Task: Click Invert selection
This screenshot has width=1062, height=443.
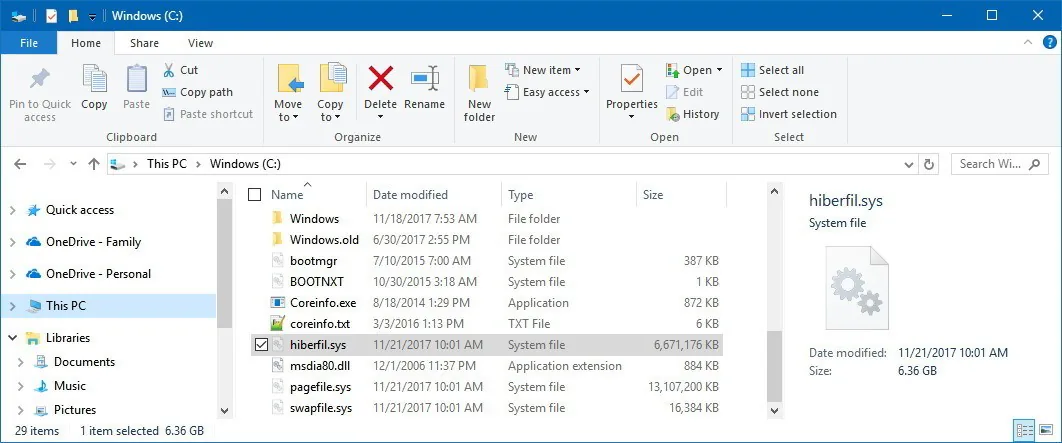Action: coord(789,114)
